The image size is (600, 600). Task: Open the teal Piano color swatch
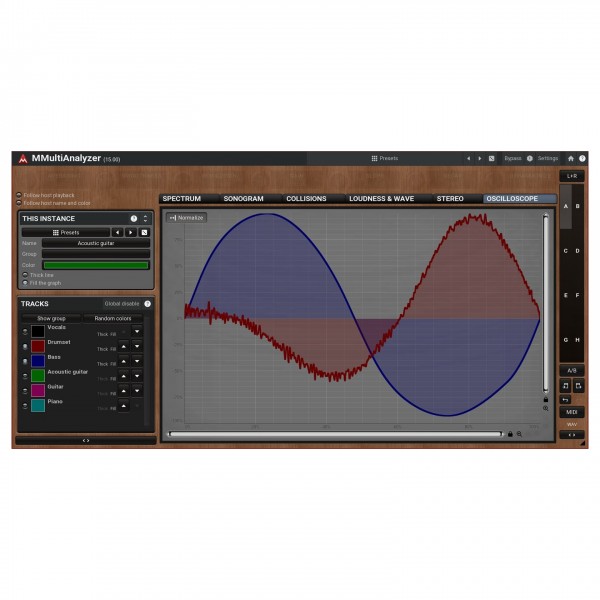(x=38, y=406)
